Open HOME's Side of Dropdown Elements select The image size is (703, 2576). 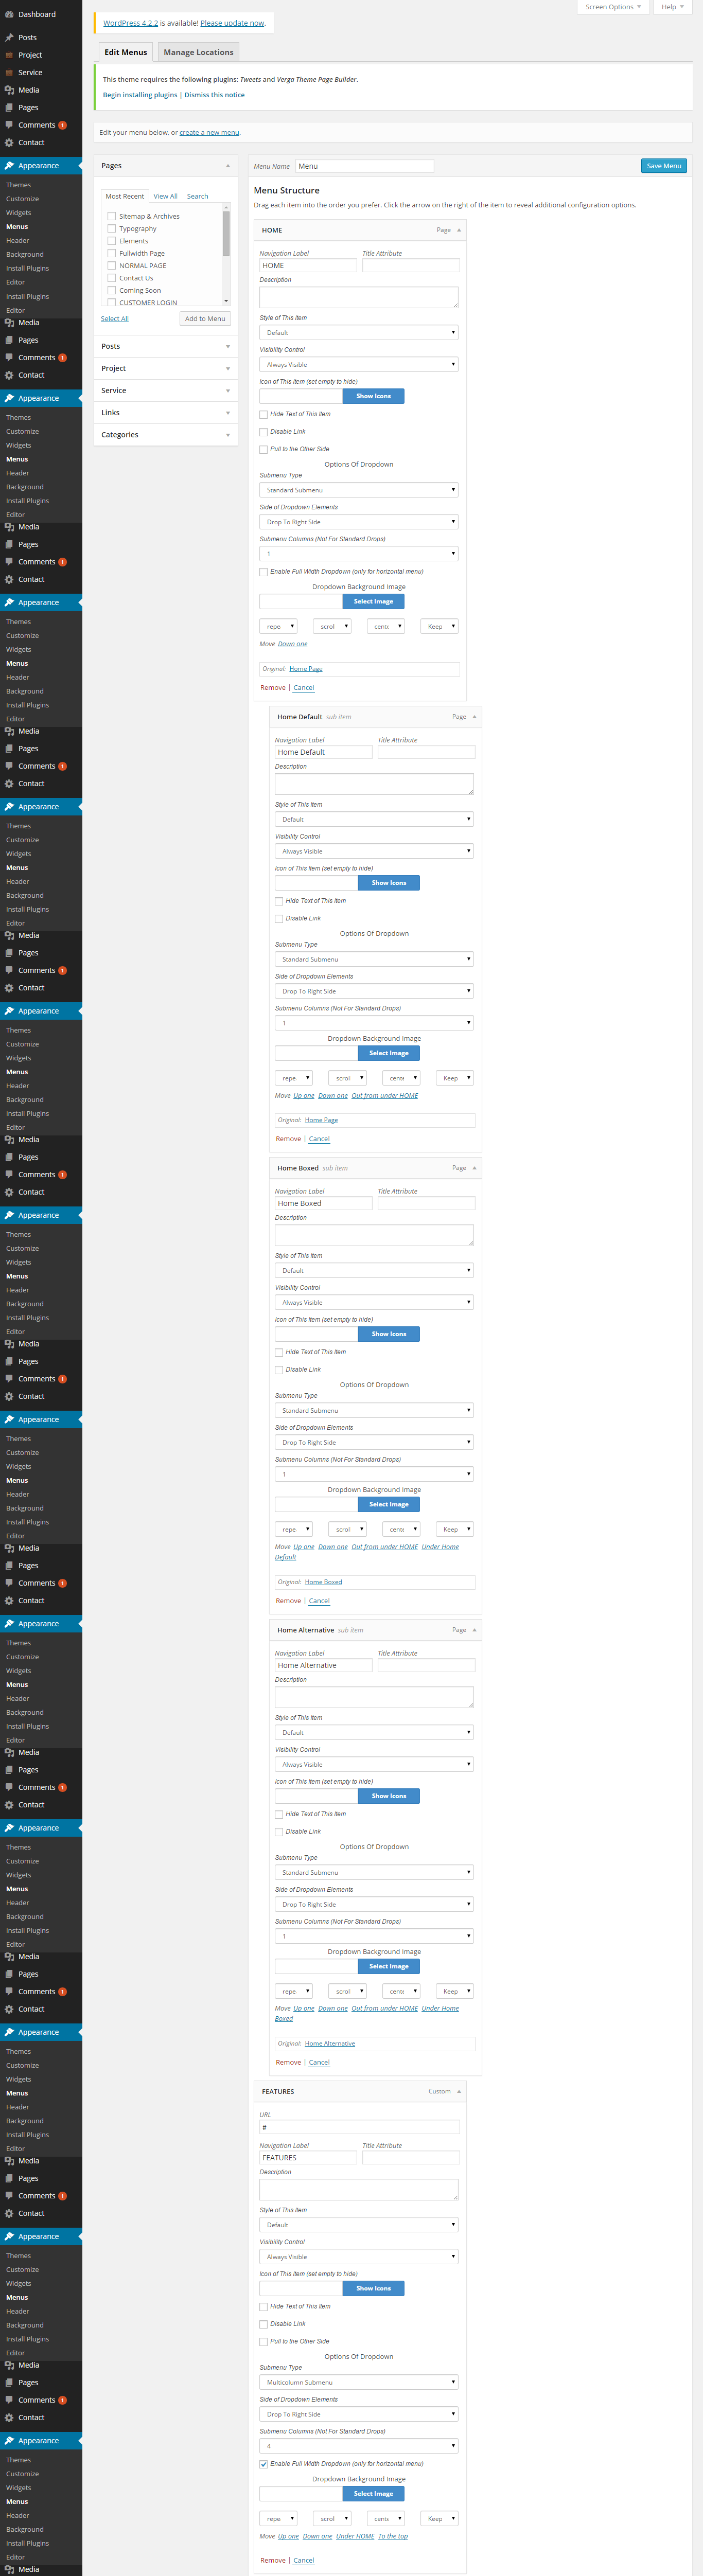point(359,522)
